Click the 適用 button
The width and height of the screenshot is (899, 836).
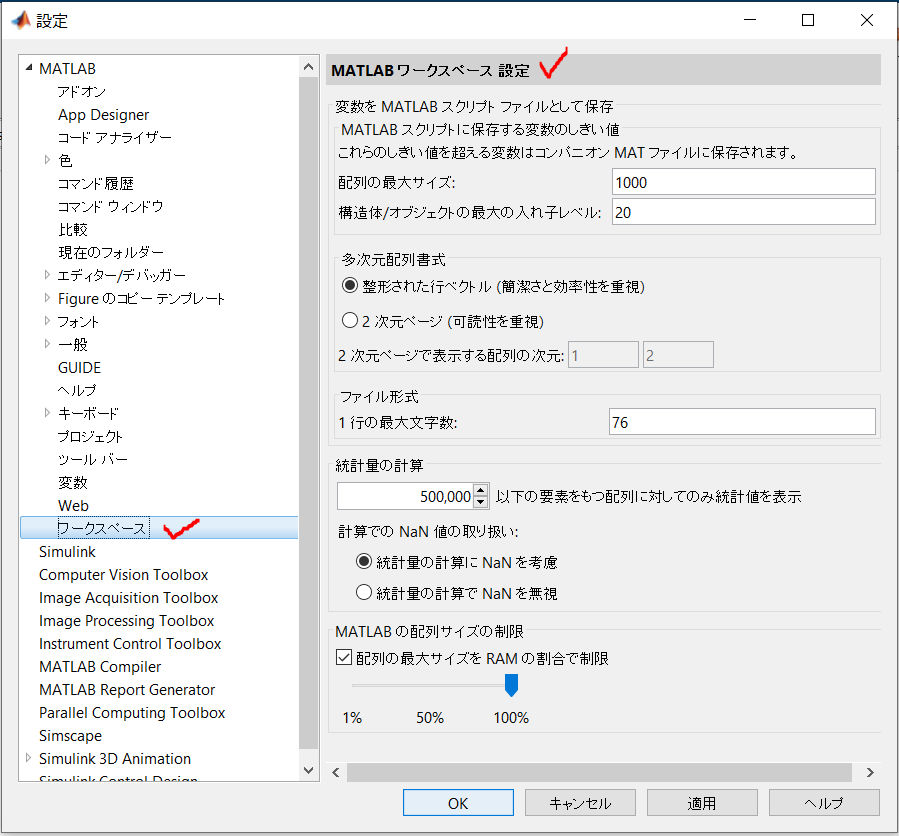(x=702, y=803)
